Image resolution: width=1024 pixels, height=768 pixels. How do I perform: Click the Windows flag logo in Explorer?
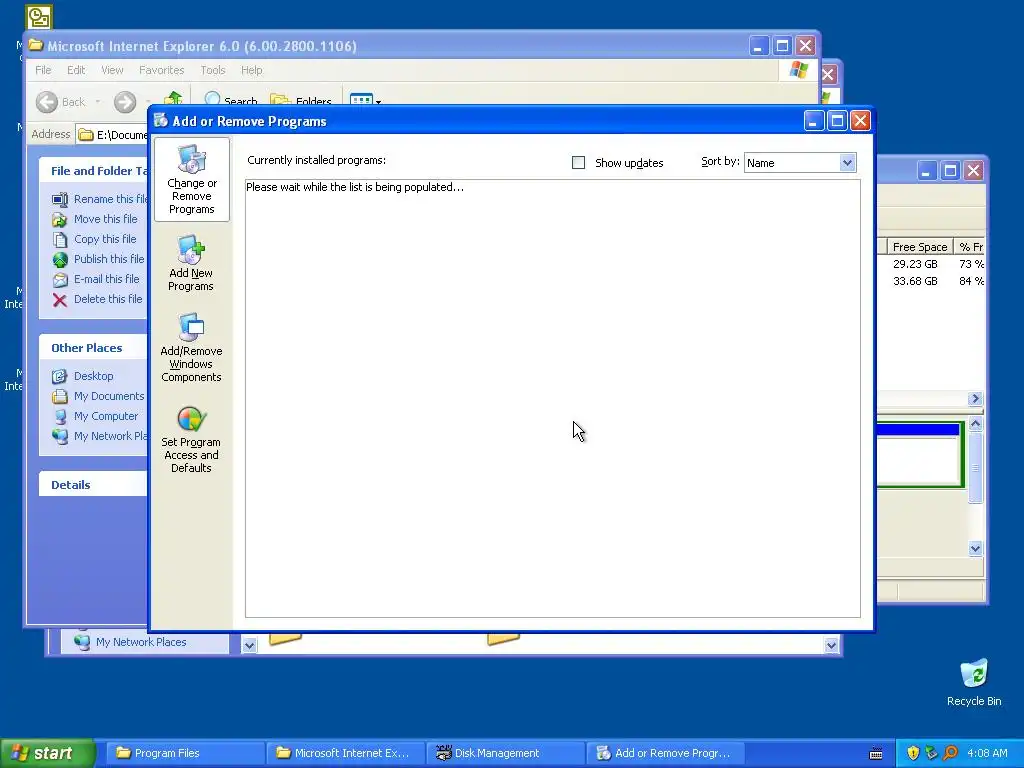[798, 70]
